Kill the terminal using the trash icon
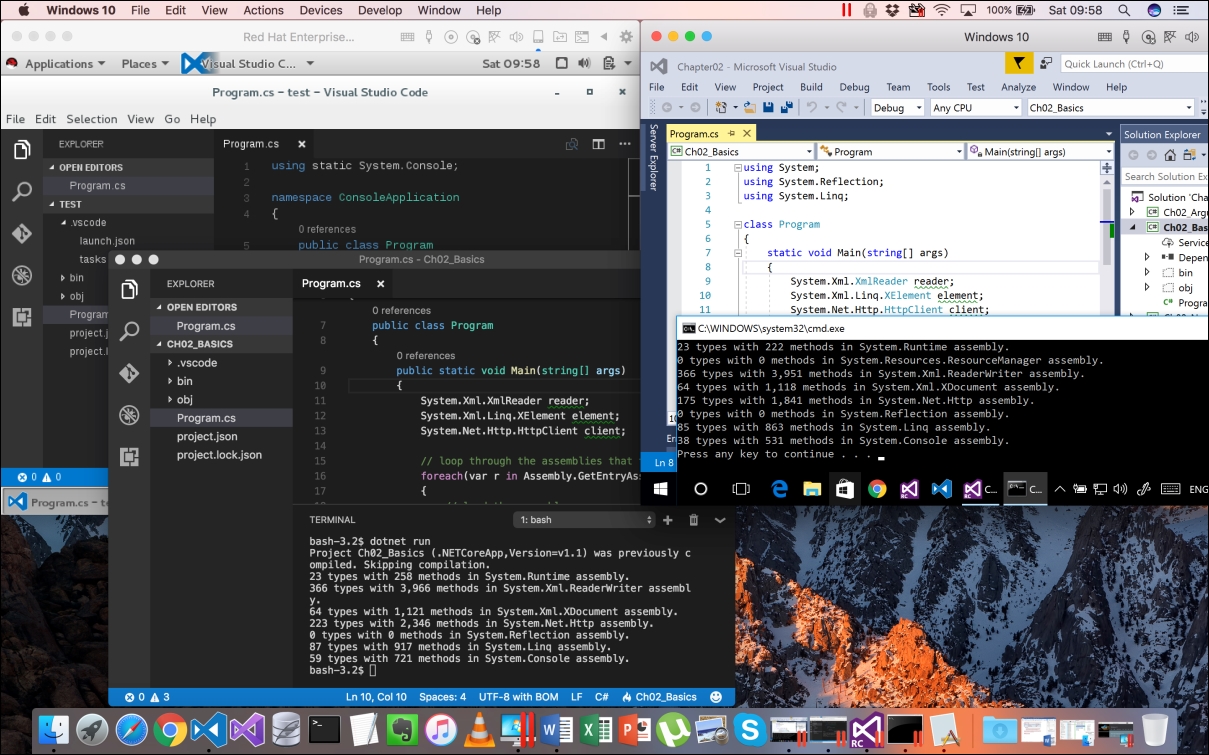Screen dimensions: 1209x755 [x=694, y=520]
